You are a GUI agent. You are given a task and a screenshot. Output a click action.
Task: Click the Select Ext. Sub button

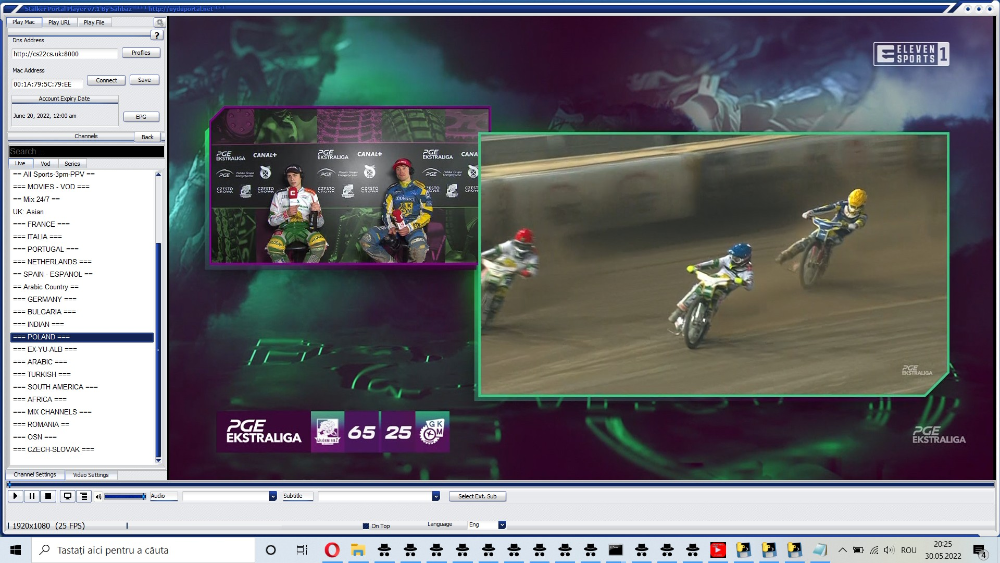pos(478,496)
